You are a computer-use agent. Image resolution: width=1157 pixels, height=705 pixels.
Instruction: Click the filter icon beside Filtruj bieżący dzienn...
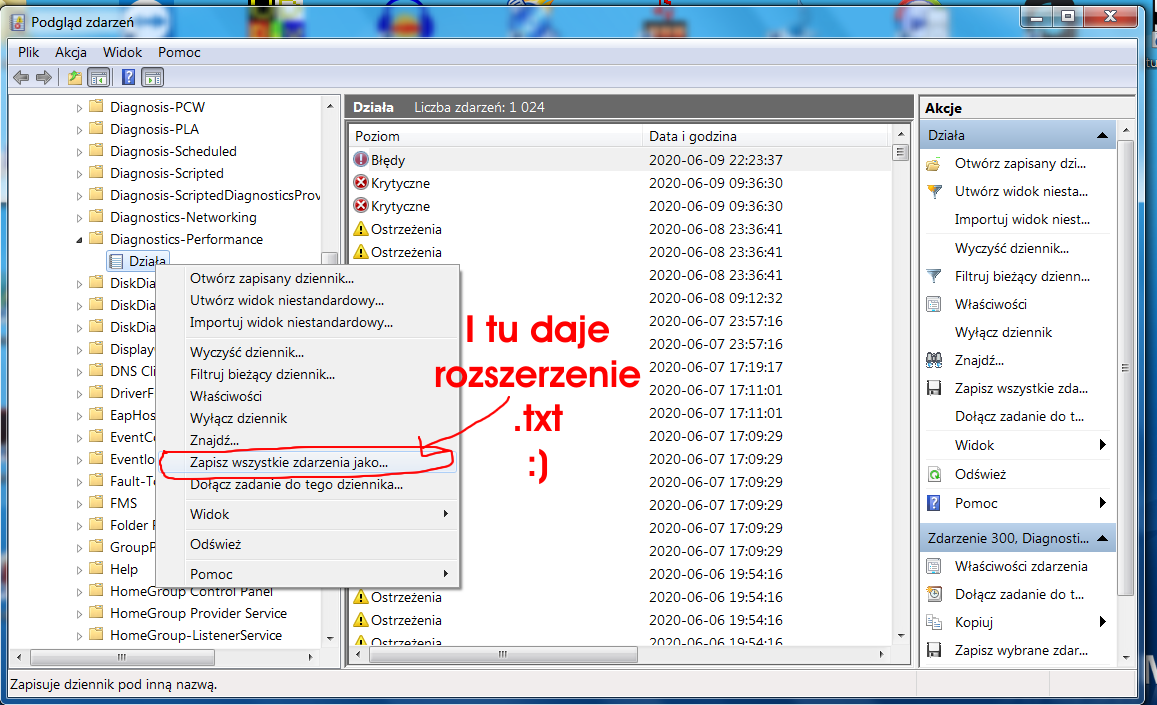tap(934, 277)
